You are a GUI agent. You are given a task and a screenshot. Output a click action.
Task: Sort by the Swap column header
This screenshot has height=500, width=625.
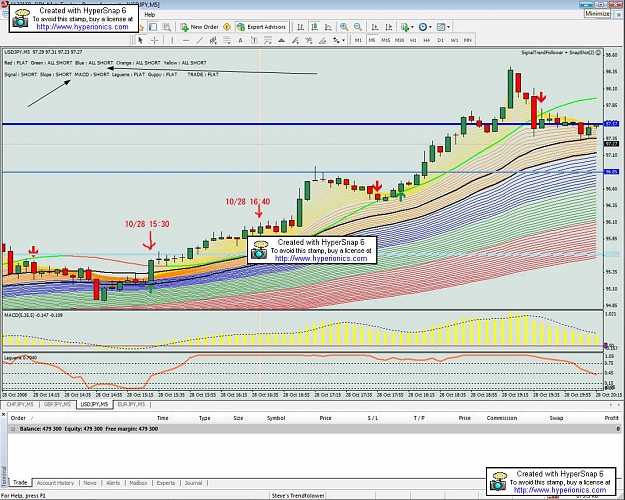[x=556, y=418]
